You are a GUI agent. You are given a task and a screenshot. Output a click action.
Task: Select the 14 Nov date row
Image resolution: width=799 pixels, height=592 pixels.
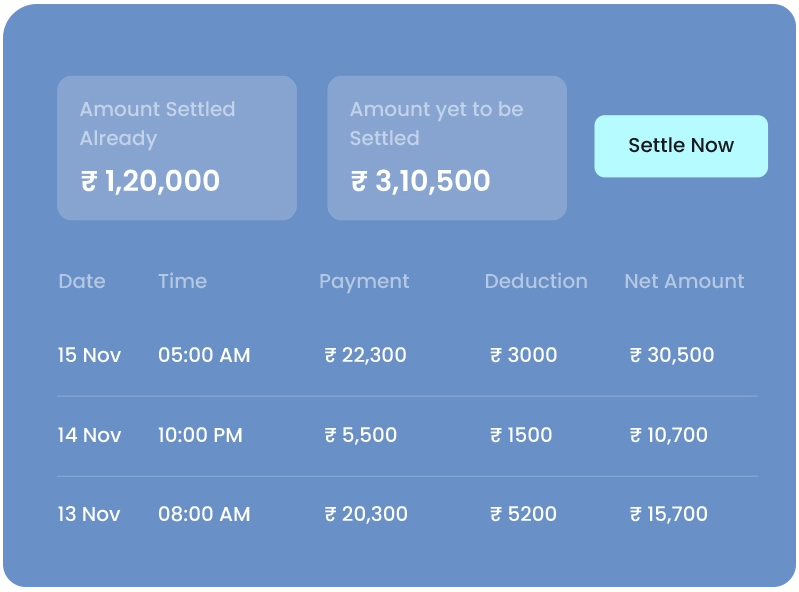tap(90, 435)
